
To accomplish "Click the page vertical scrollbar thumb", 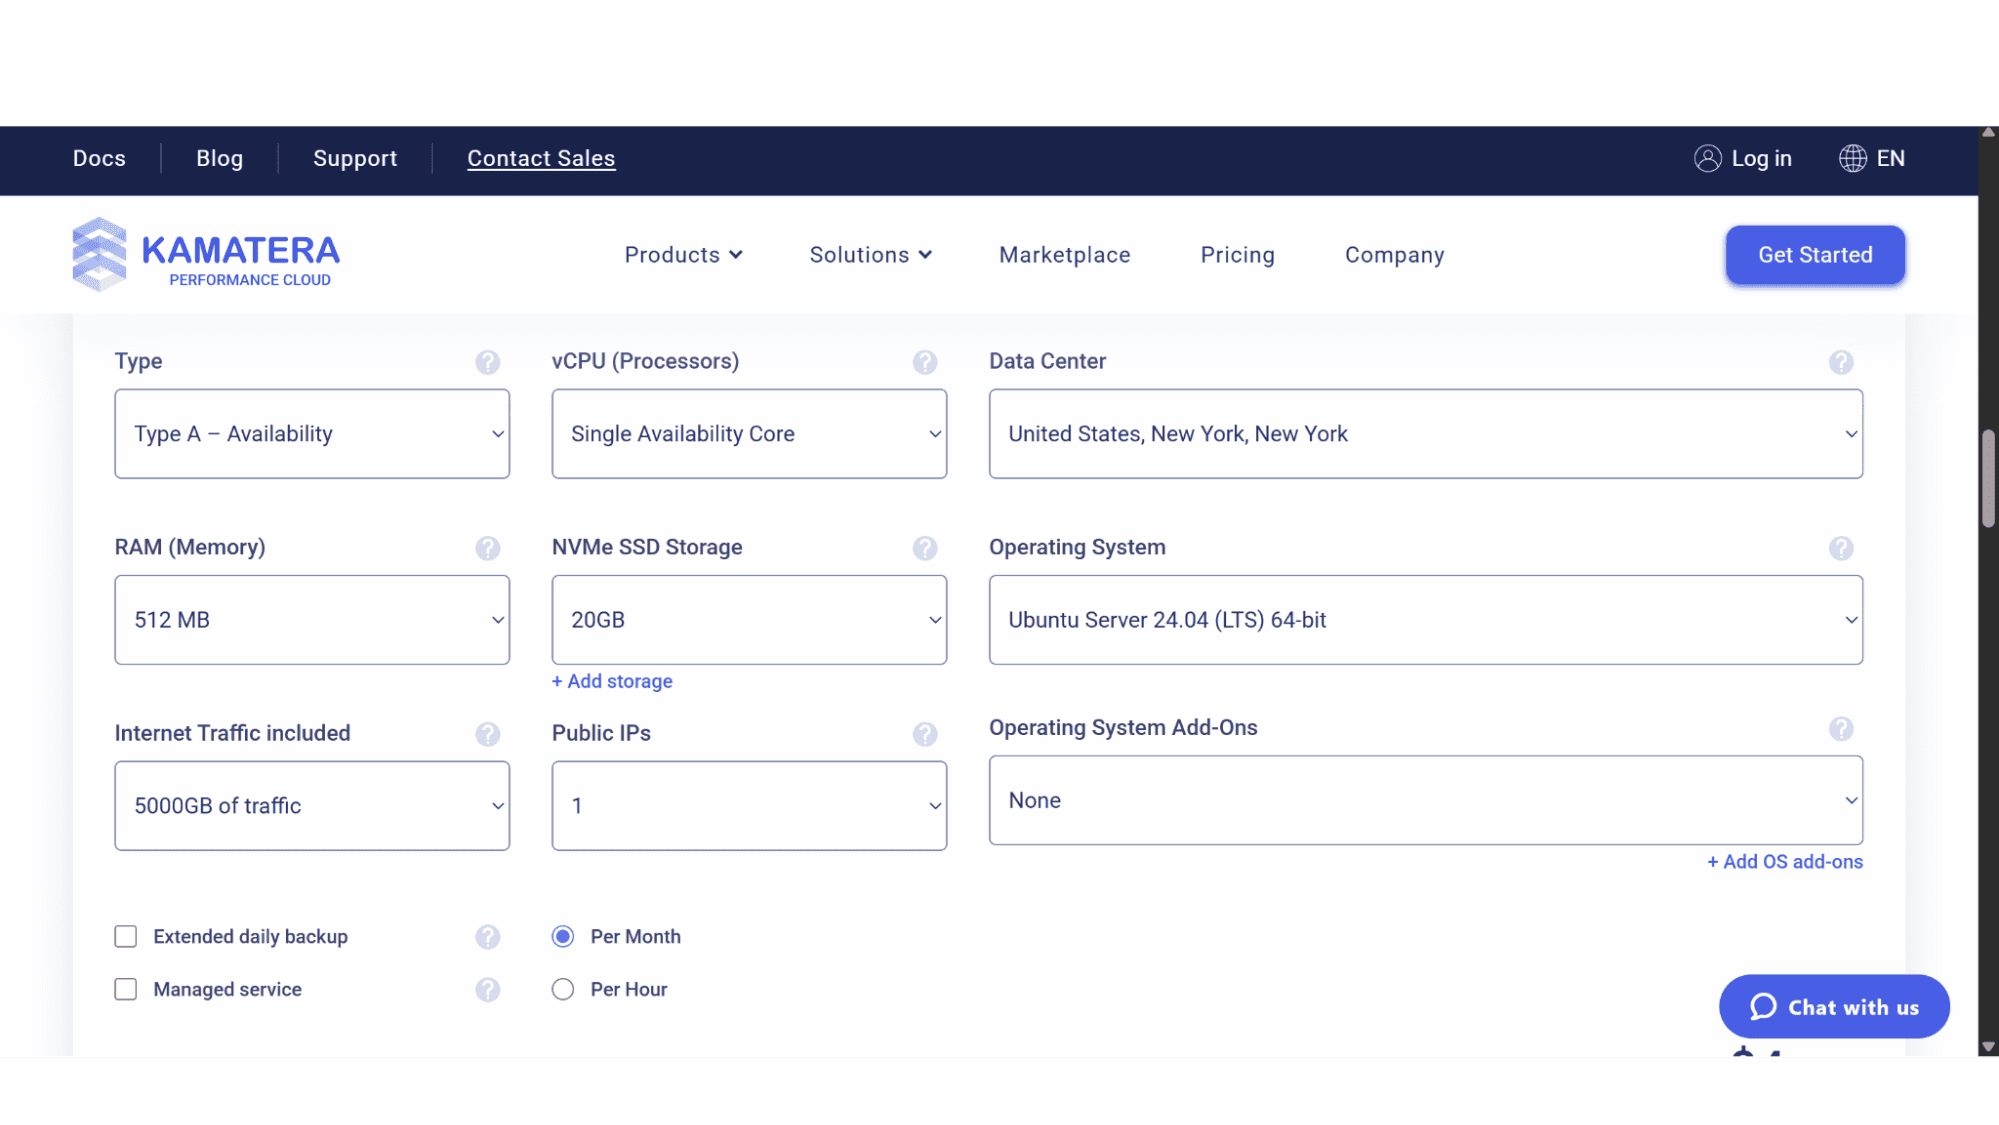I will [1988, 478].
